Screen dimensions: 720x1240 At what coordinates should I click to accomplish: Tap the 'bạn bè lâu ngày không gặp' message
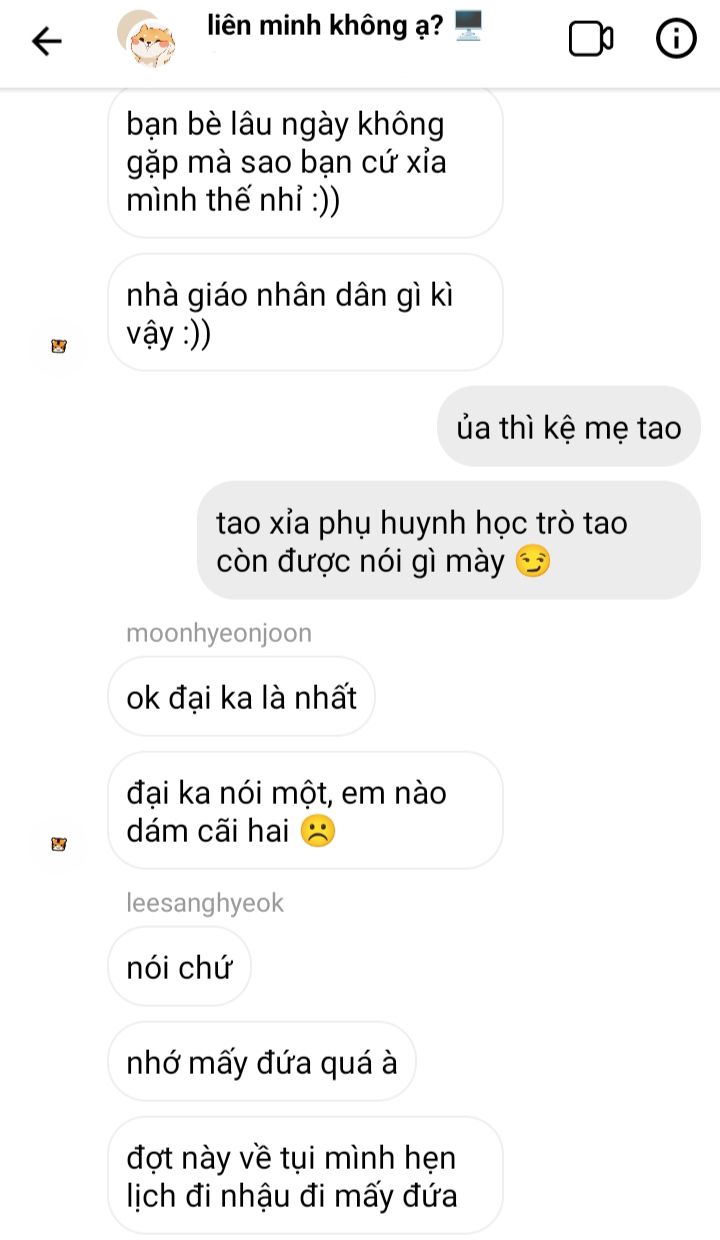(x=305, y=163)
